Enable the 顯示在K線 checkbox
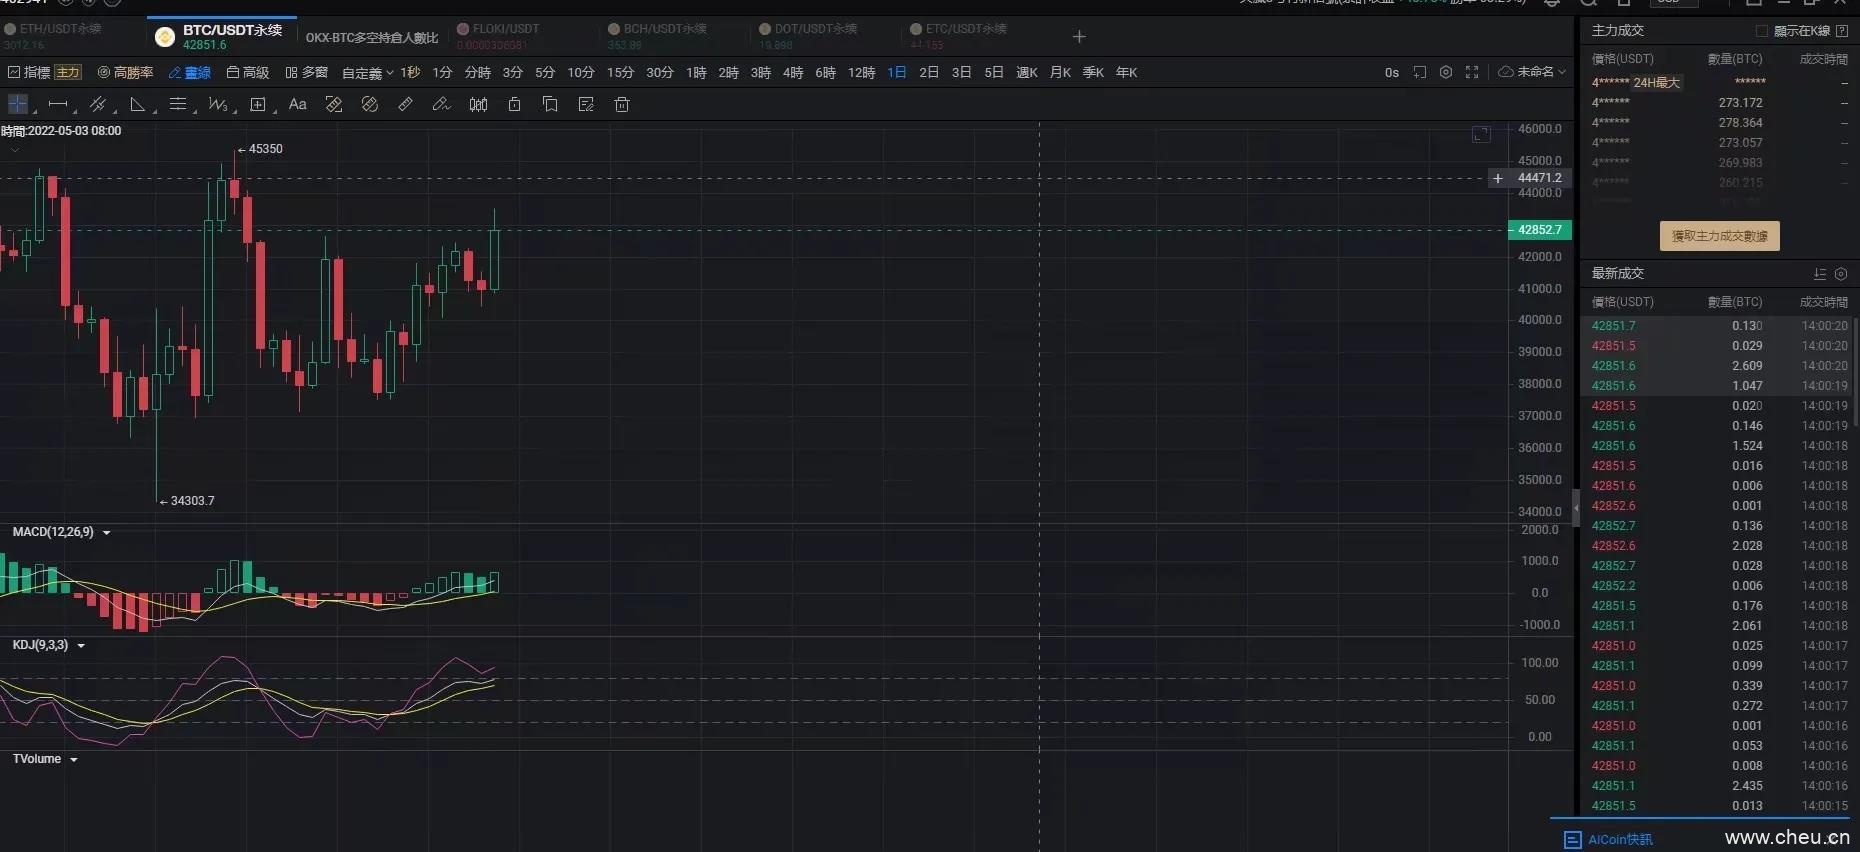 [x=1762, y=31]
